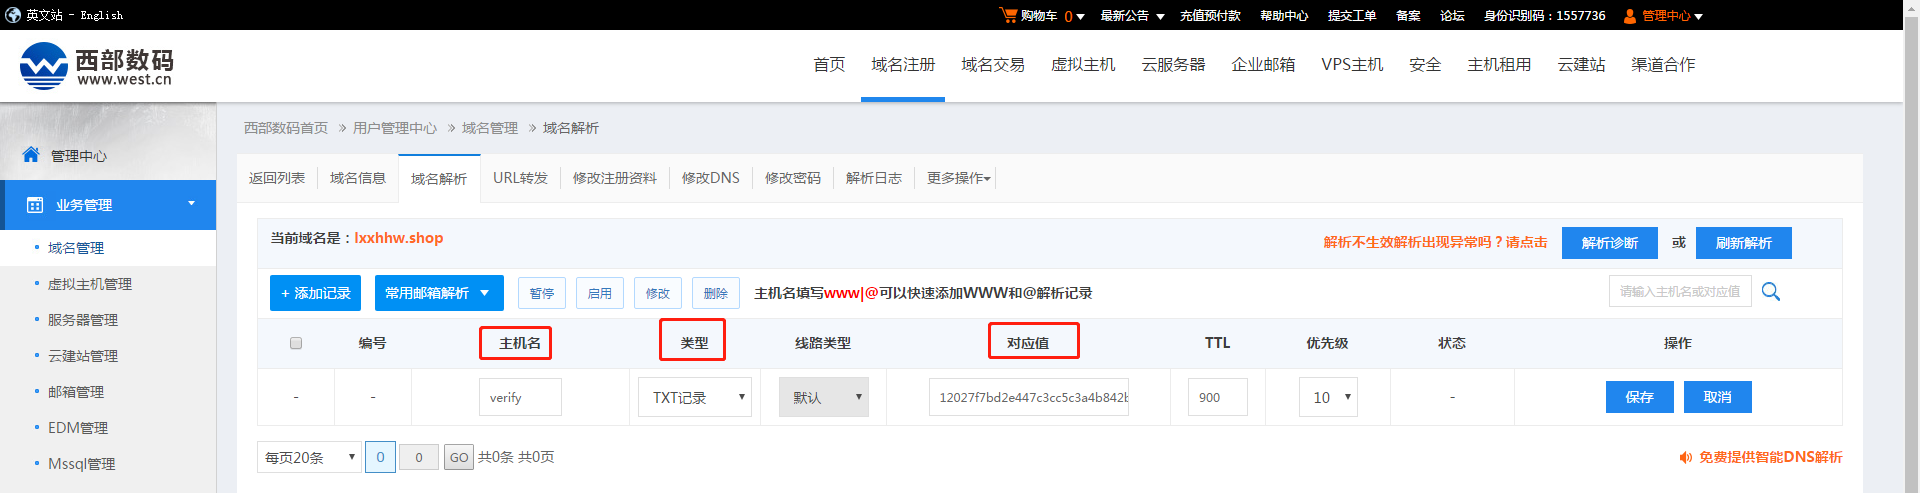Open the 修改DNS tab
The width and height of the screenshot is (1920, 493).
710,178
